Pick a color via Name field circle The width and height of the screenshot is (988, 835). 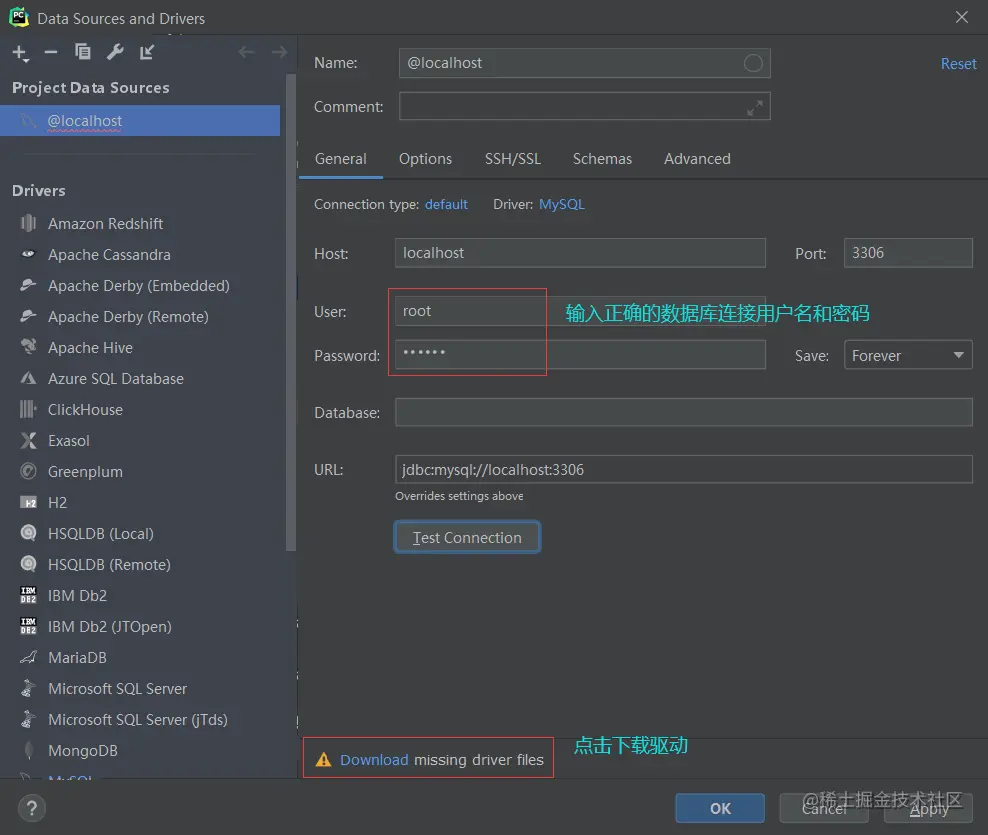(x=753, y=63)
